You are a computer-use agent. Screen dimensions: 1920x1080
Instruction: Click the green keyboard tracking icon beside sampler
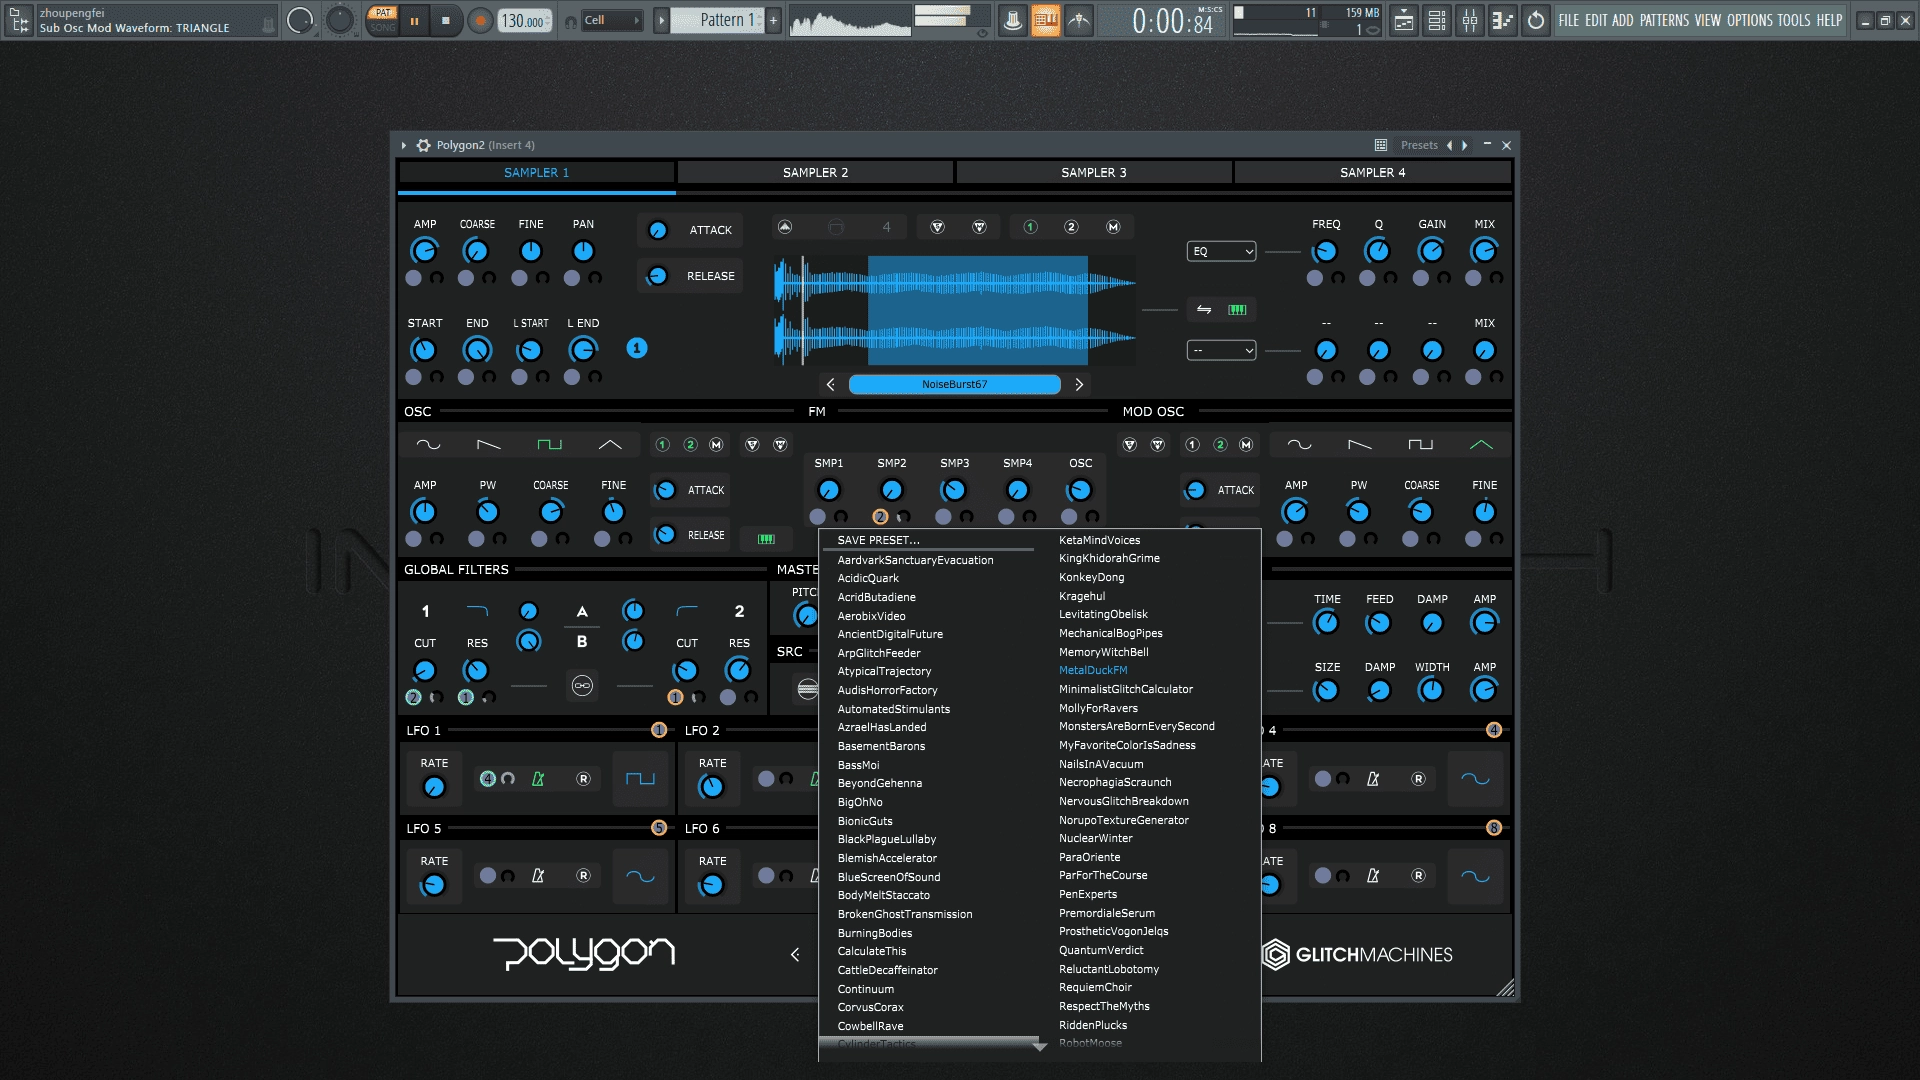[x=1237, y=310]
